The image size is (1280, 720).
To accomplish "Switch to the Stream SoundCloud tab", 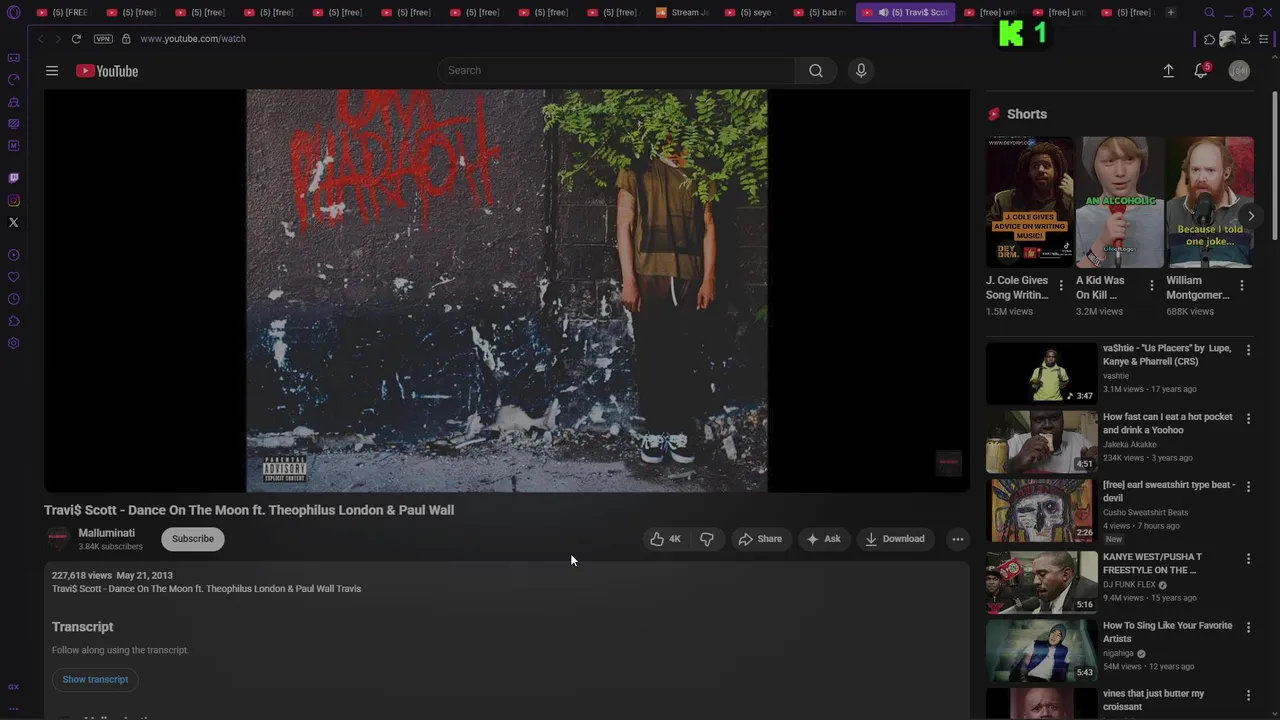I will point(683,13).
